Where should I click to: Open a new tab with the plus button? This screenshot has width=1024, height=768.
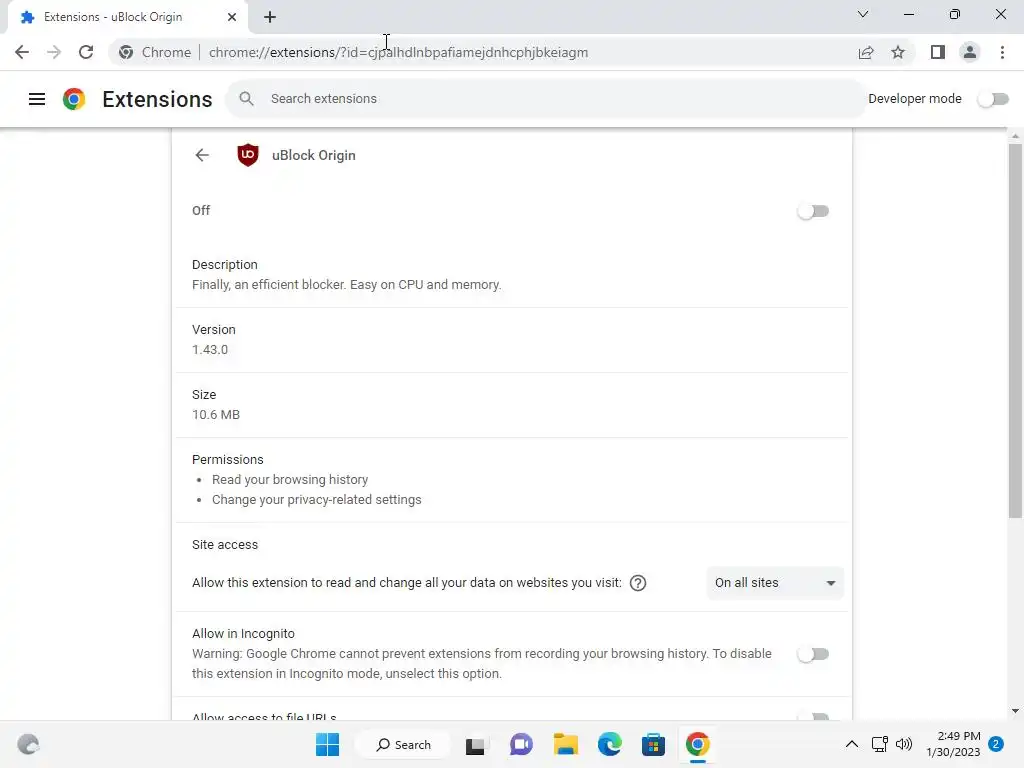pos(270,17)
